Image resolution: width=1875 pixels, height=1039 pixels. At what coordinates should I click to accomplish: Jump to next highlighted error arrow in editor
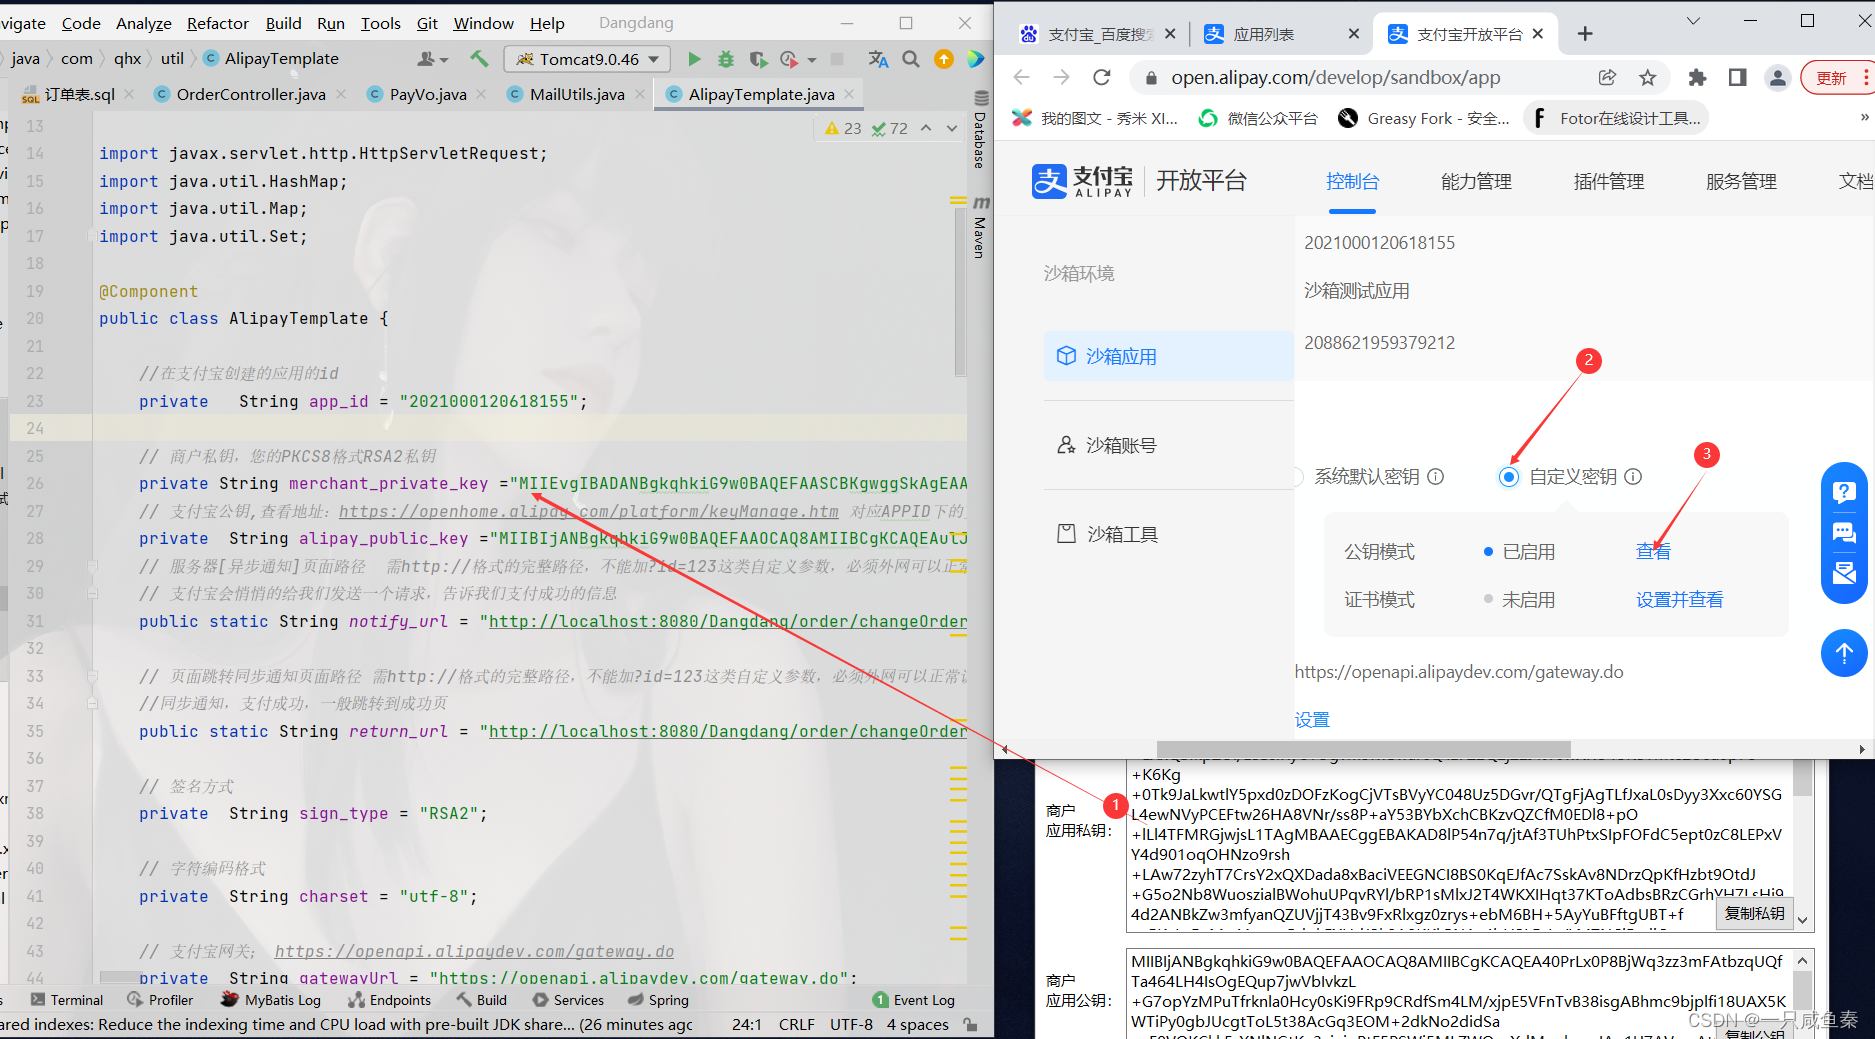coord(952,128)
